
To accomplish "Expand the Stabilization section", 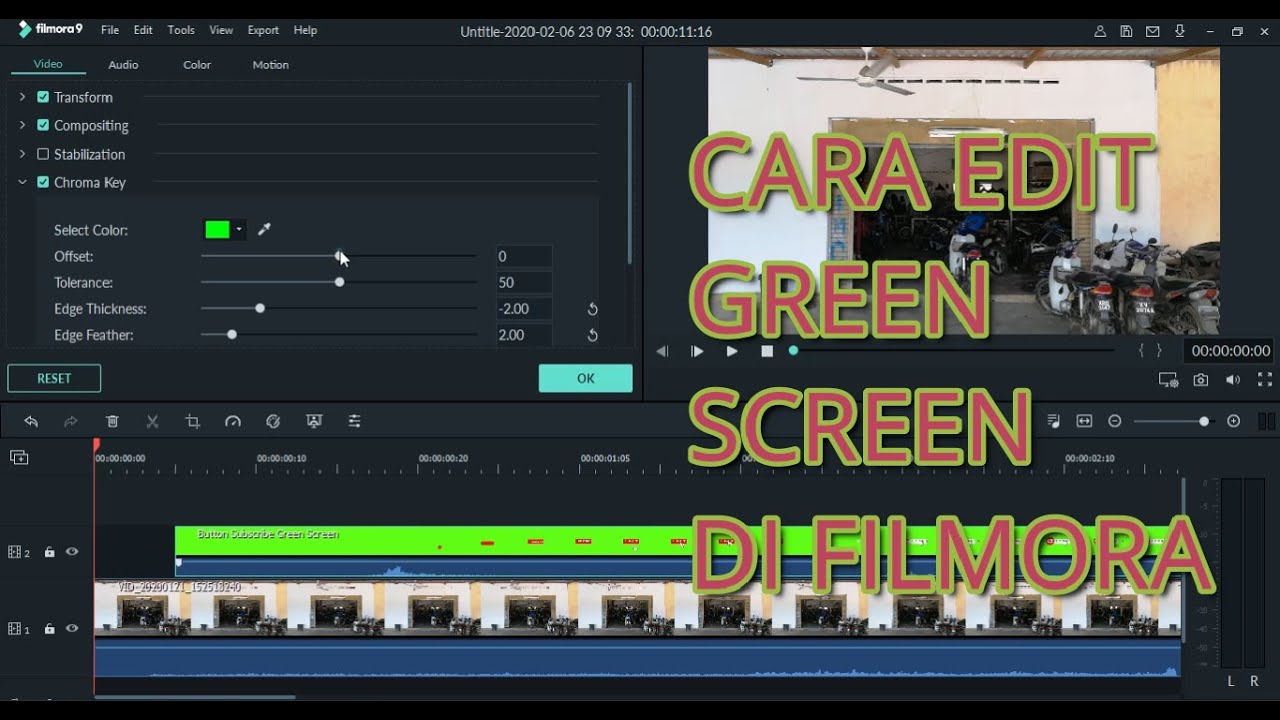I will [x=22, y=154].
